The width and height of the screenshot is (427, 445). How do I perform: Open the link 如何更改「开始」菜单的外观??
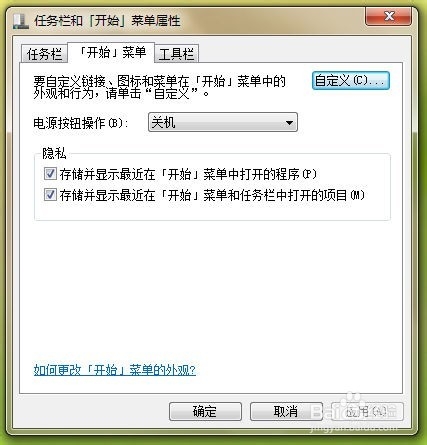click(114, 370)
